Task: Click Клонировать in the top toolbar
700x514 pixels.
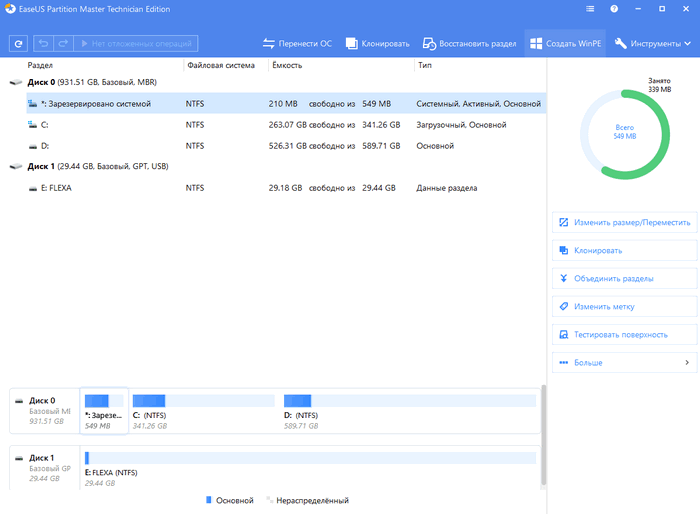Action: 378,44
